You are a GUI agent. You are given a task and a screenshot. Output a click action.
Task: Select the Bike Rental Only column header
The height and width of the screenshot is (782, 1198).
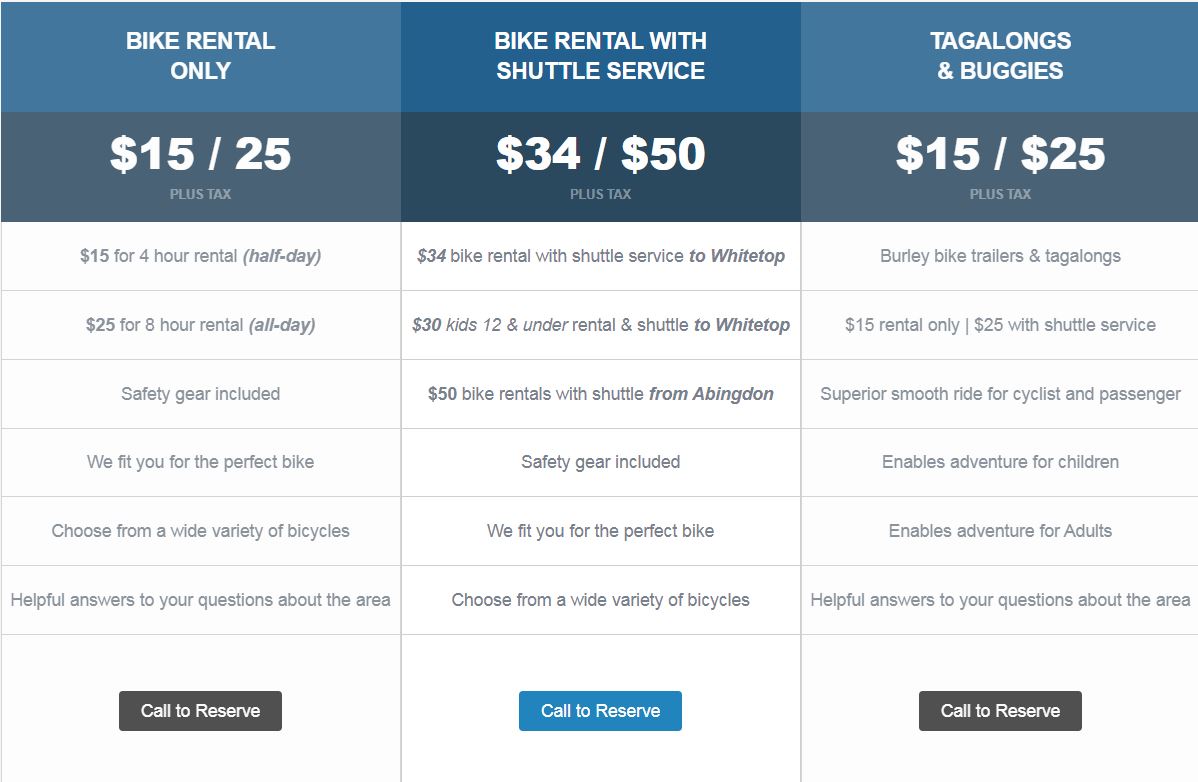[200, 56]
